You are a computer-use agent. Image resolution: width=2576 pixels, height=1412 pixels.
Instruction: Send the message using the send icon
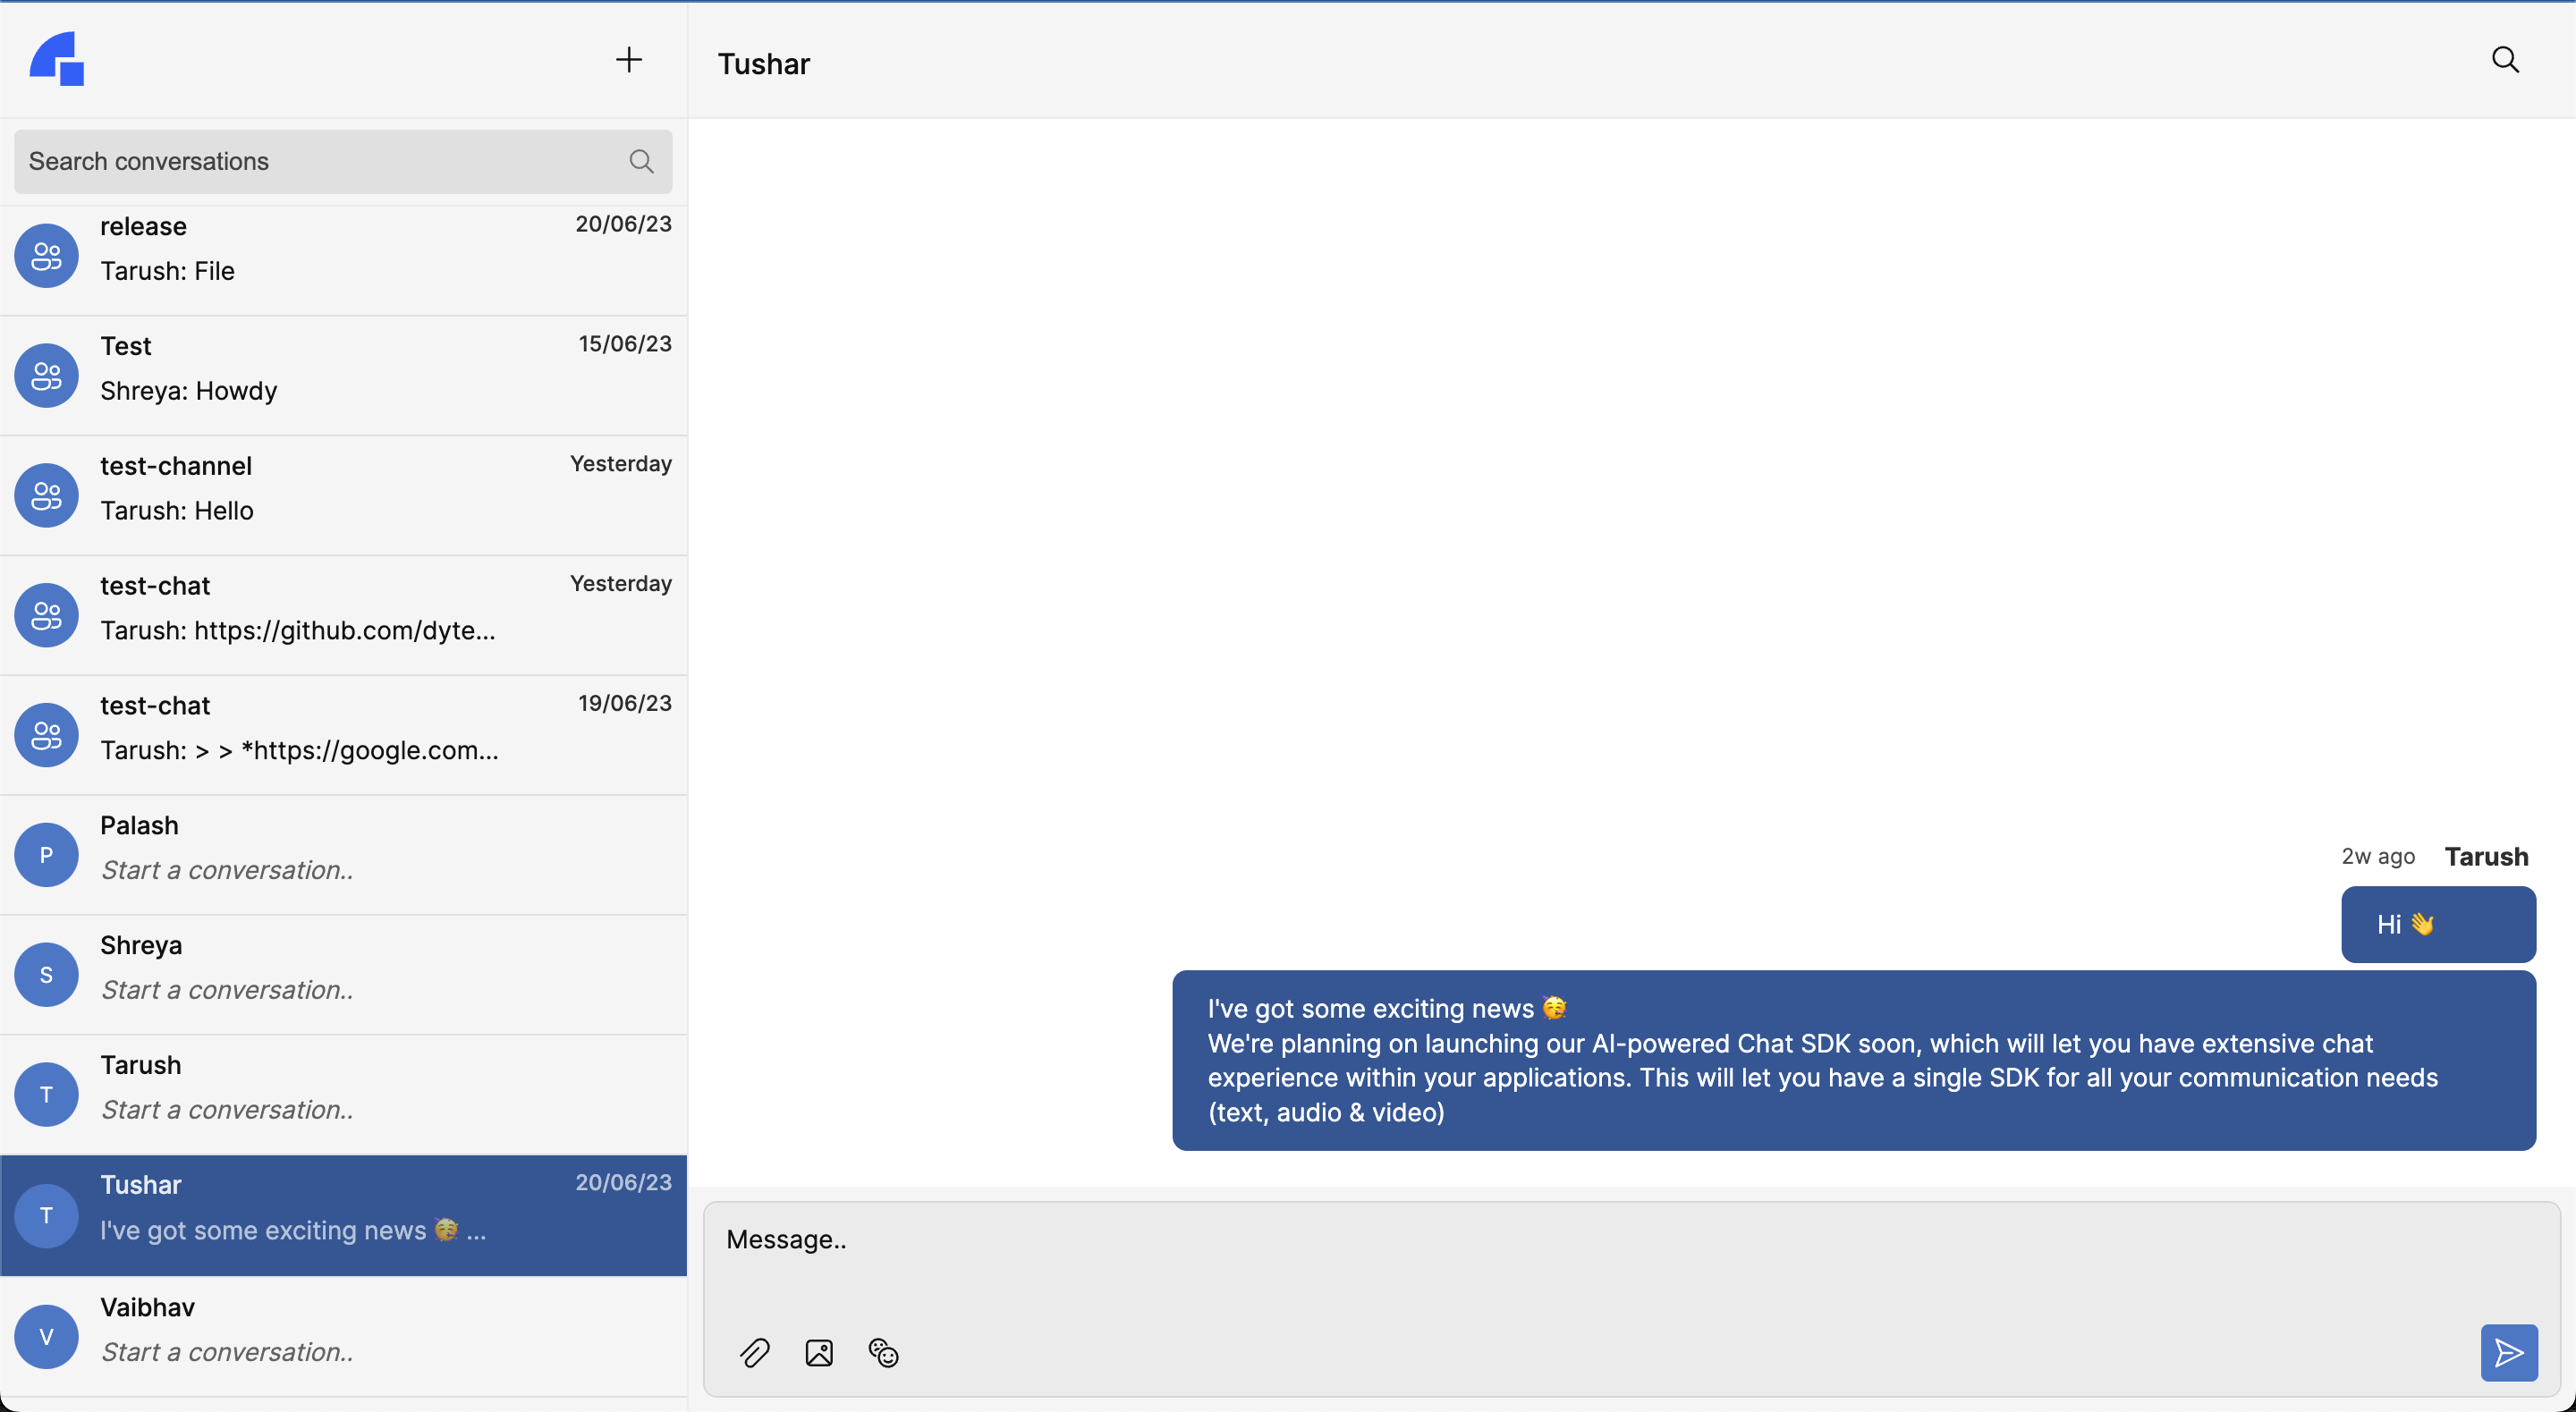tap(2509, 1352)
